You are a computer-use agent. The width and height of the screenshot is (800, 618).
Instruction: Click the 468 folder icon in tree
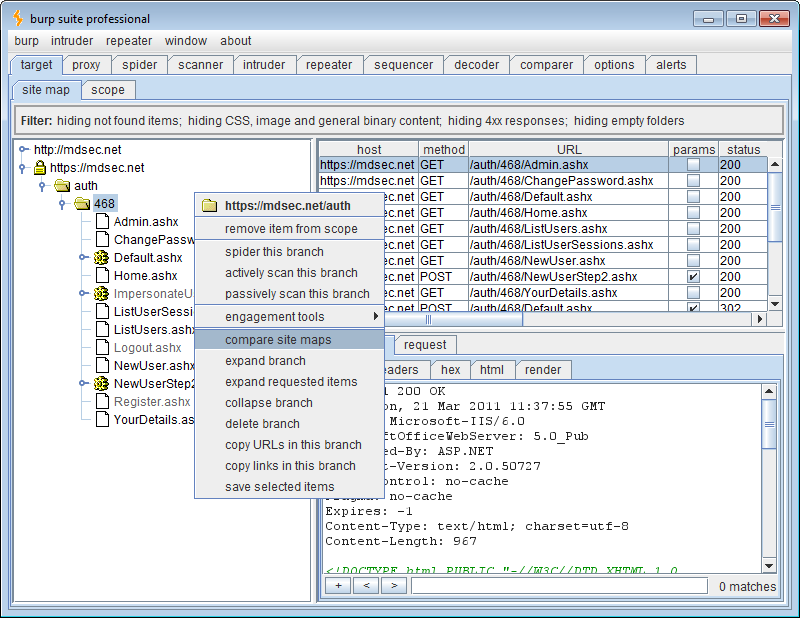click(x=82, y=204)
